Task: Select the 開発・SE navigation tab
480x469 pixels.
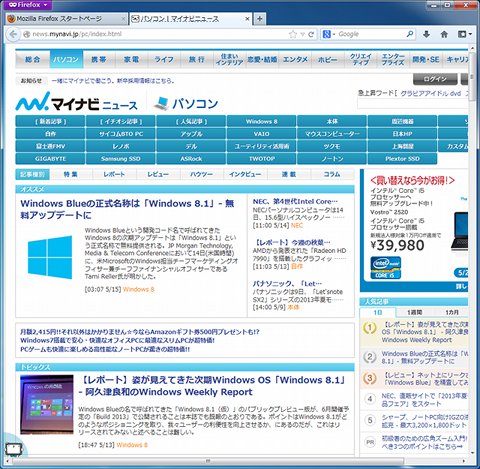Action: [x=426, y=59]
